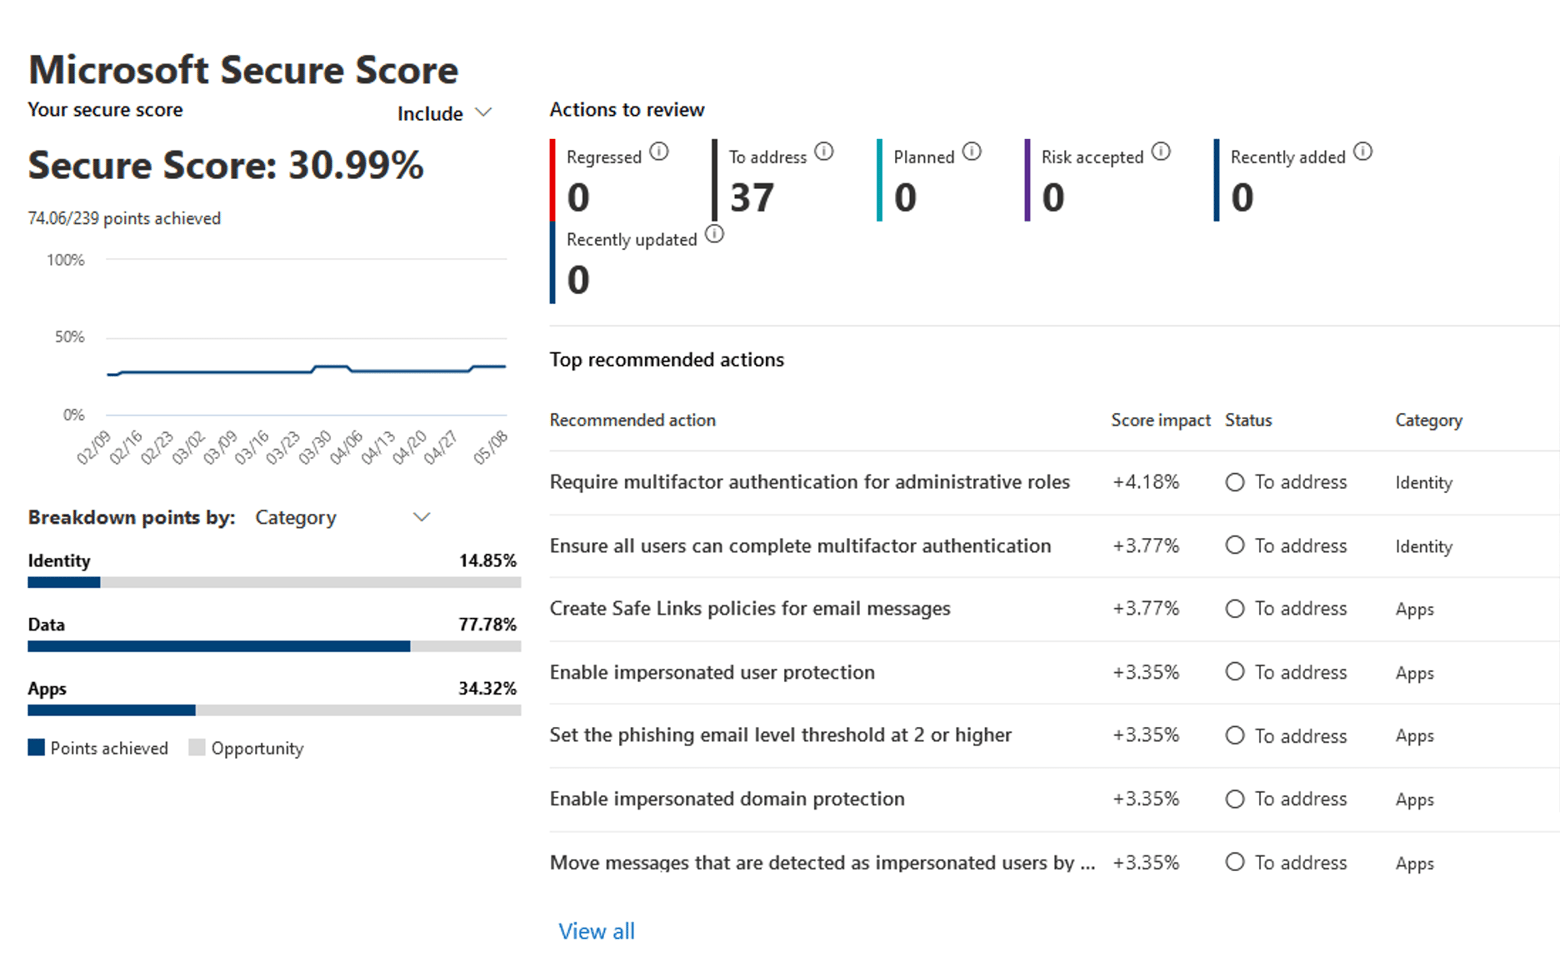Click the 37 To address counter
The width and height of the screenshot is (1560, 971).
751,197
